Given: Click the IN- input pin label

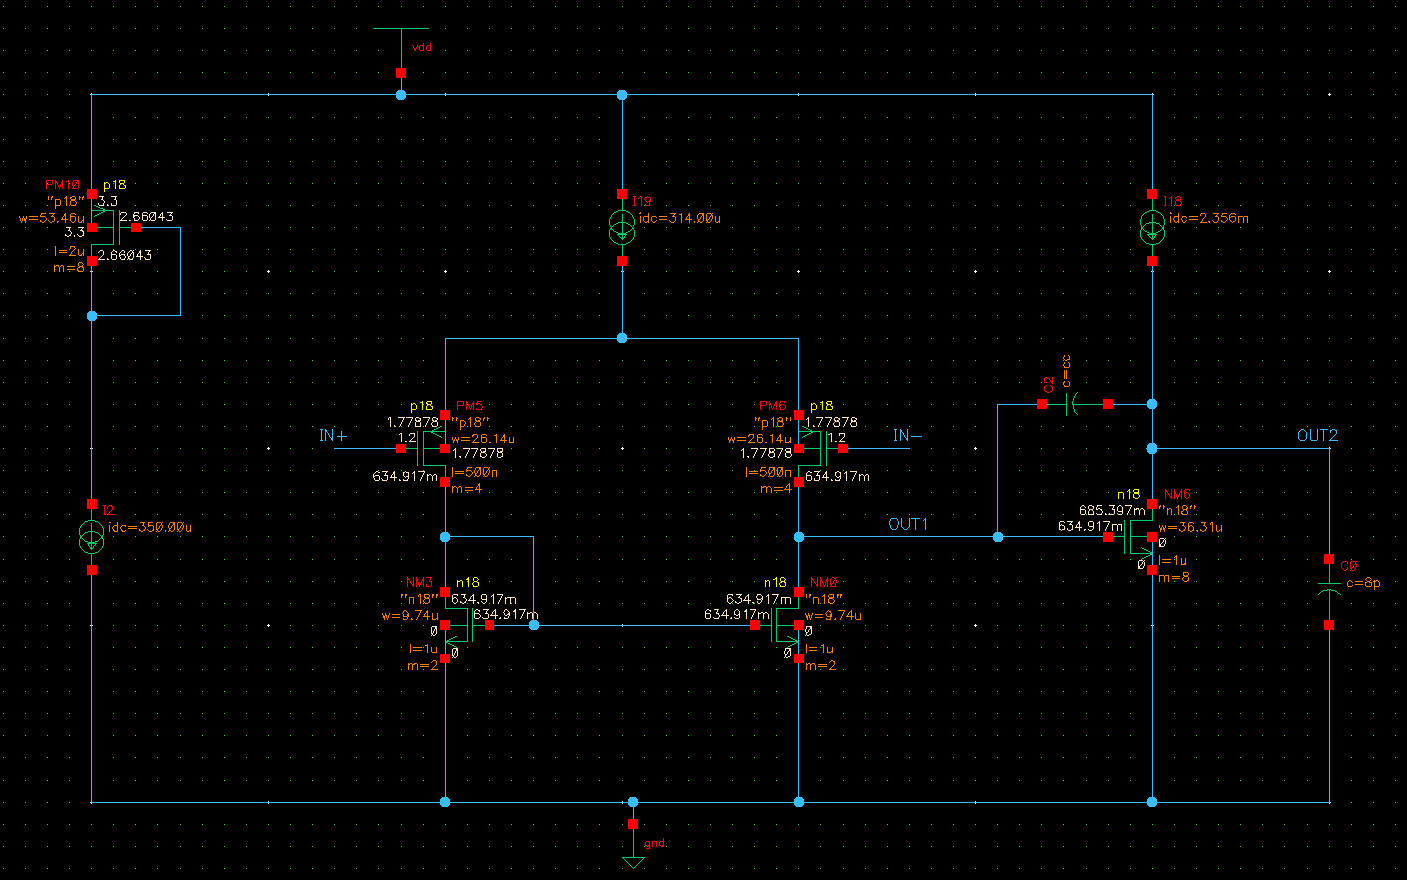Looking at the screenshot, I should click(x=907, y=435).
